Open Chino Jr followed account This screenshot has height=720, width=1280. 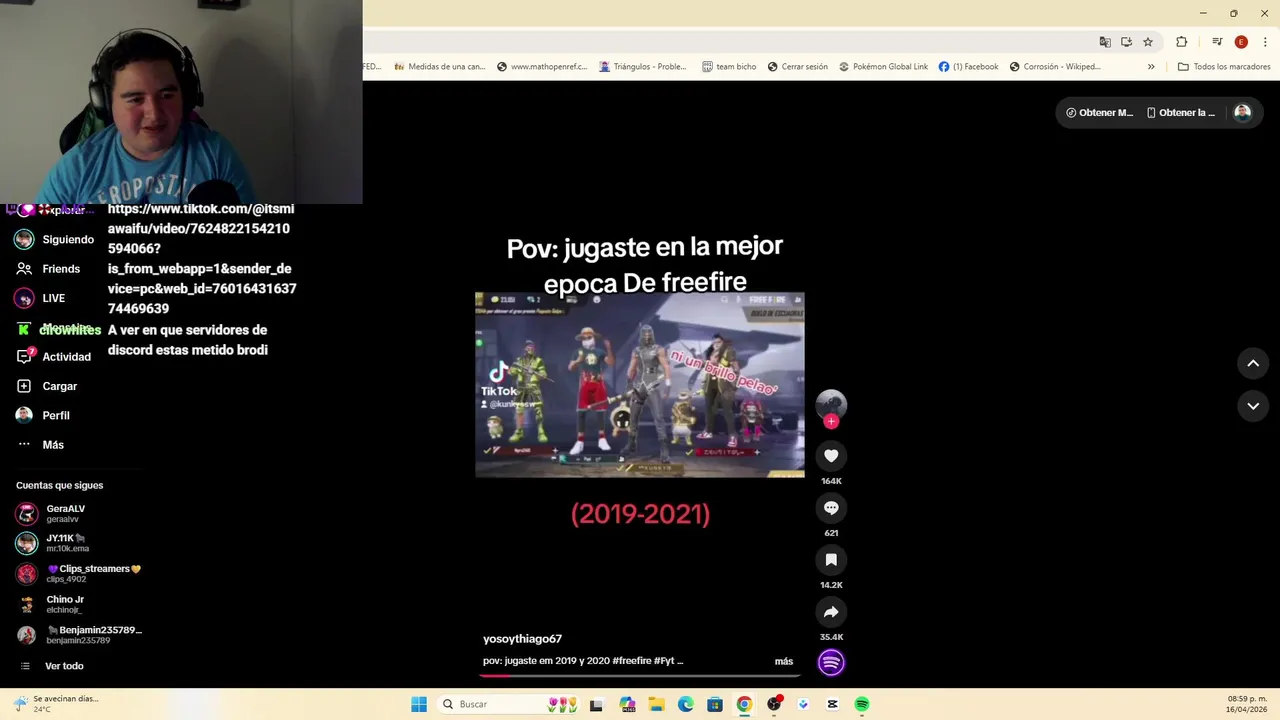click(x=51, y=604)
